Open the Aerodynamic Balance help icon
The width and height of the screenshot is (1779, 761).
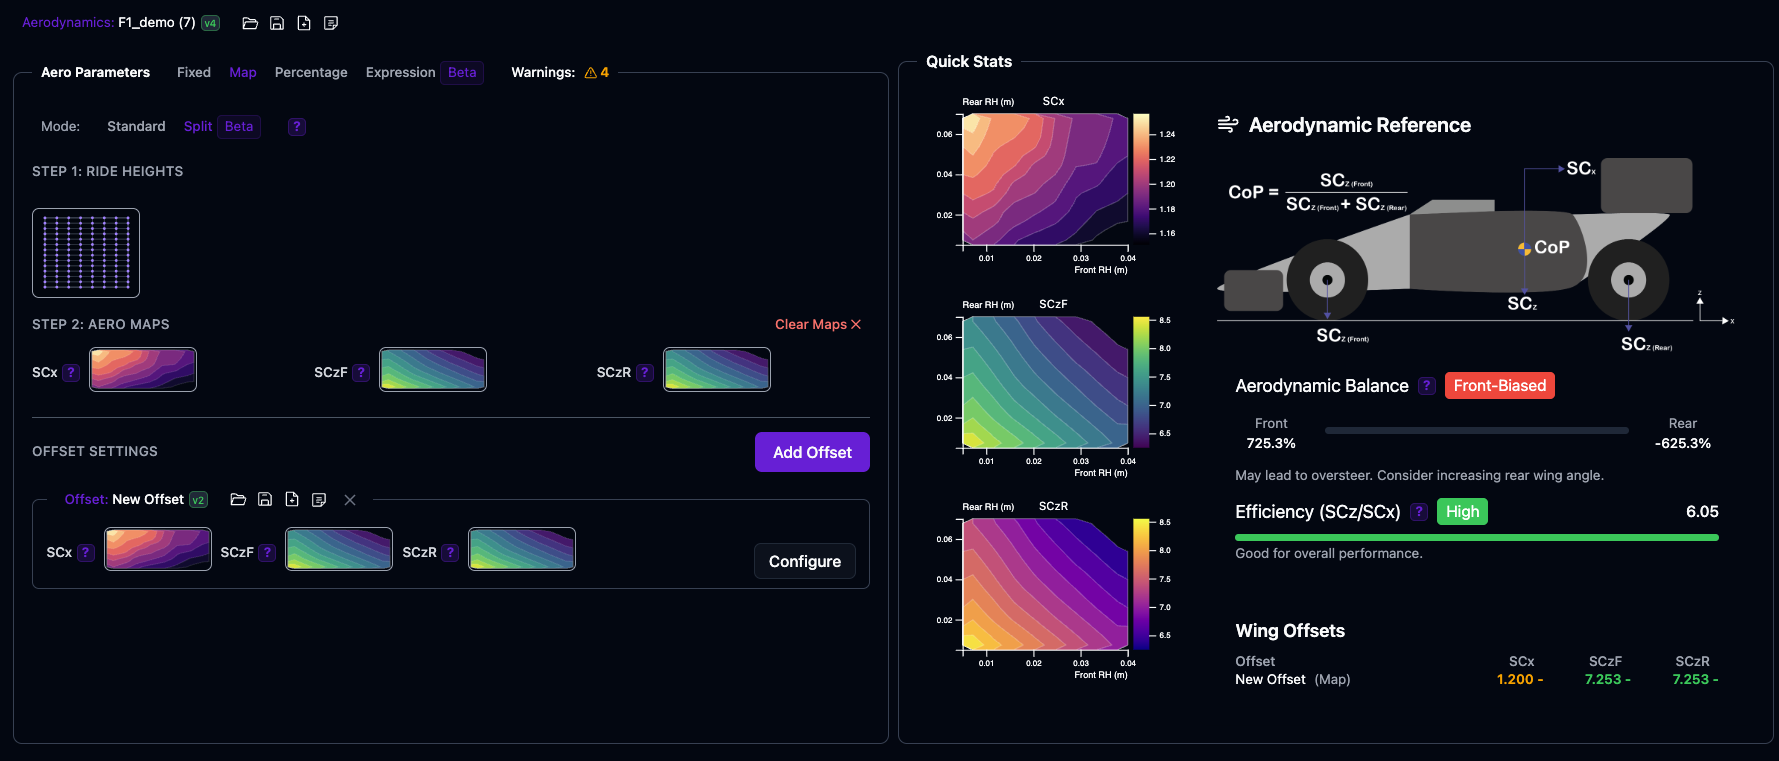(1427, 386)
